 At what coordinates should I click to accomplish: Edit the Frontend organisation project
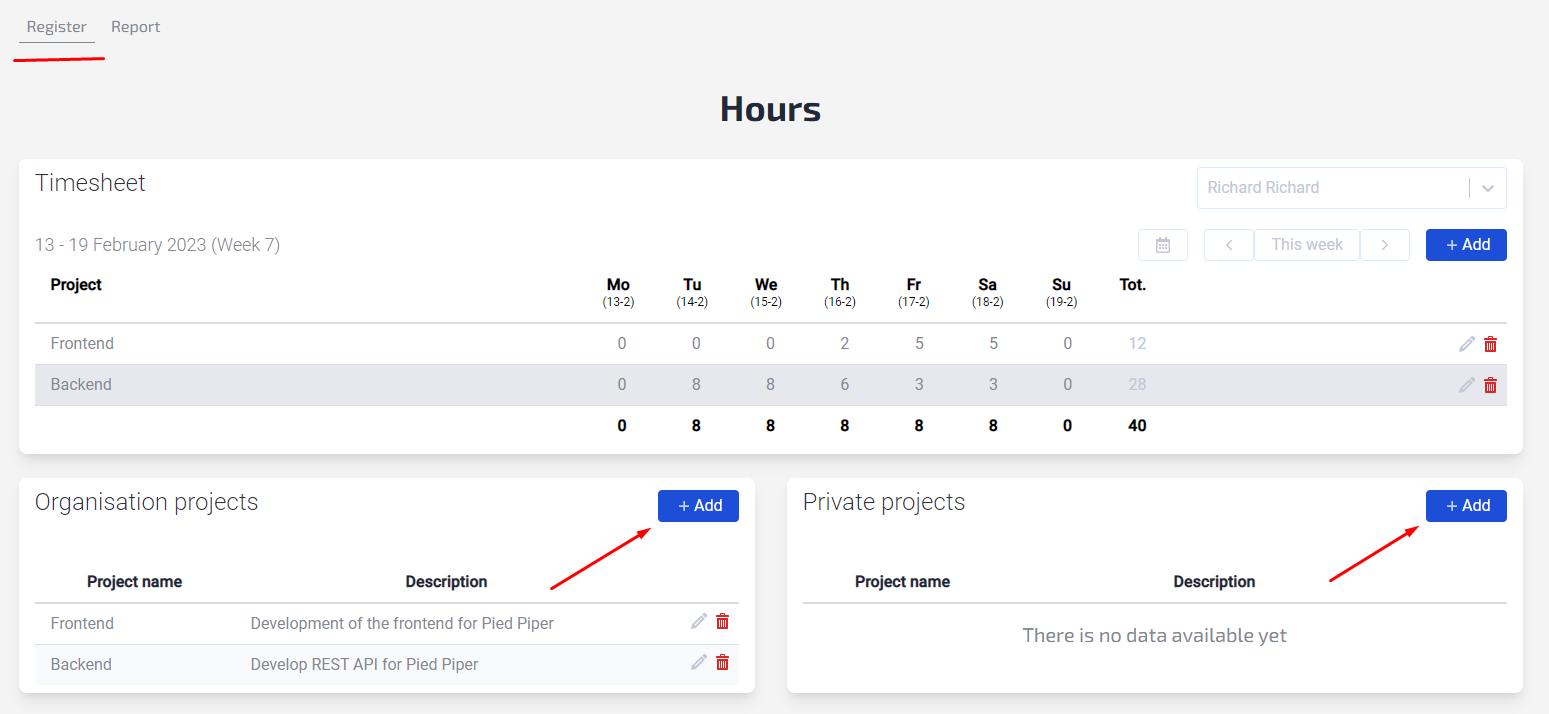click(x=699, y=622)
